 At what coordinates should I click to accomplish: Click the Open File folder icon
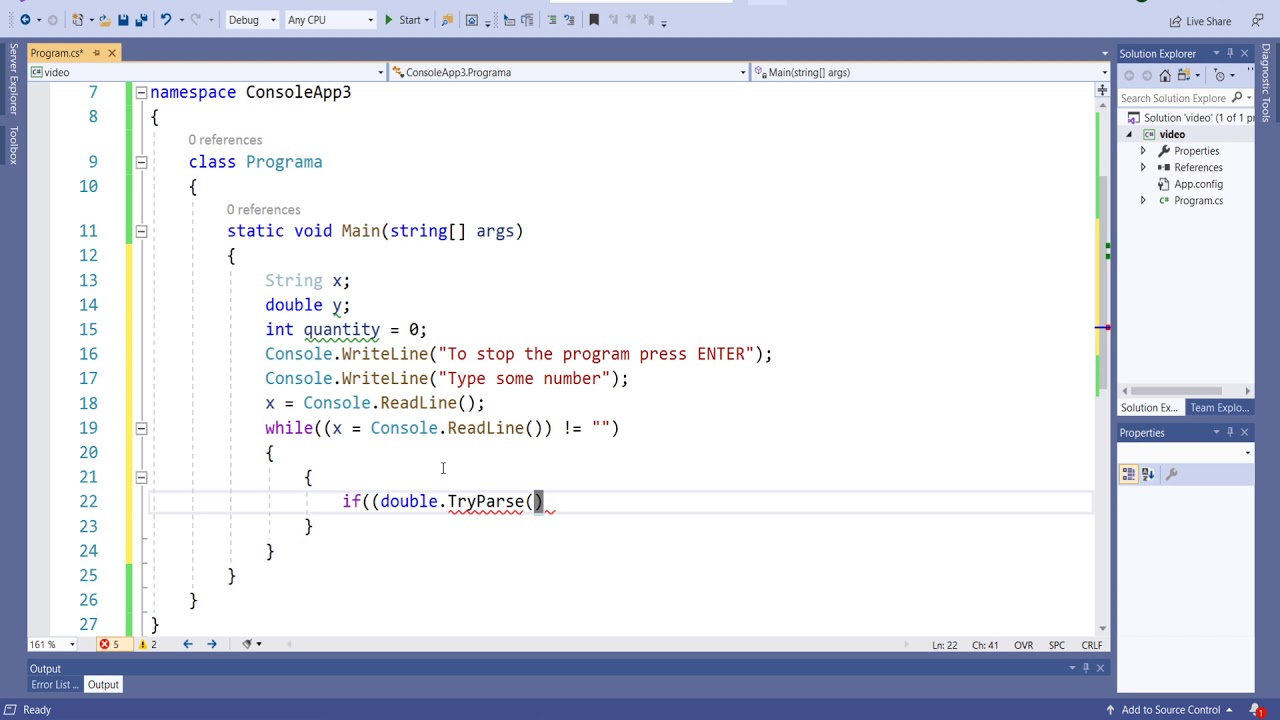coord(103,20)
